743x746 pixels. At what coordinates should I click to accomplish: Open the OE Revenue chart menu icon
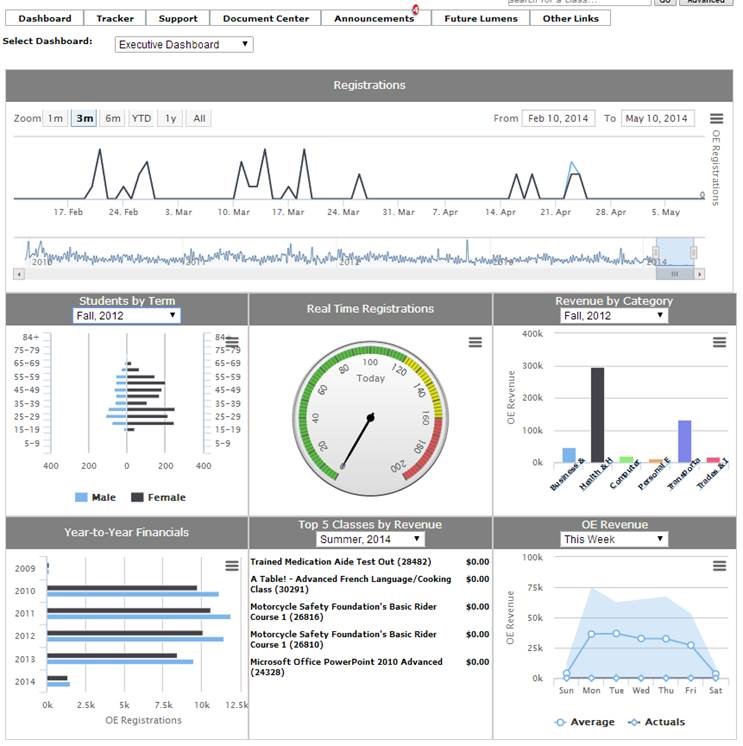tap(719, 566)
